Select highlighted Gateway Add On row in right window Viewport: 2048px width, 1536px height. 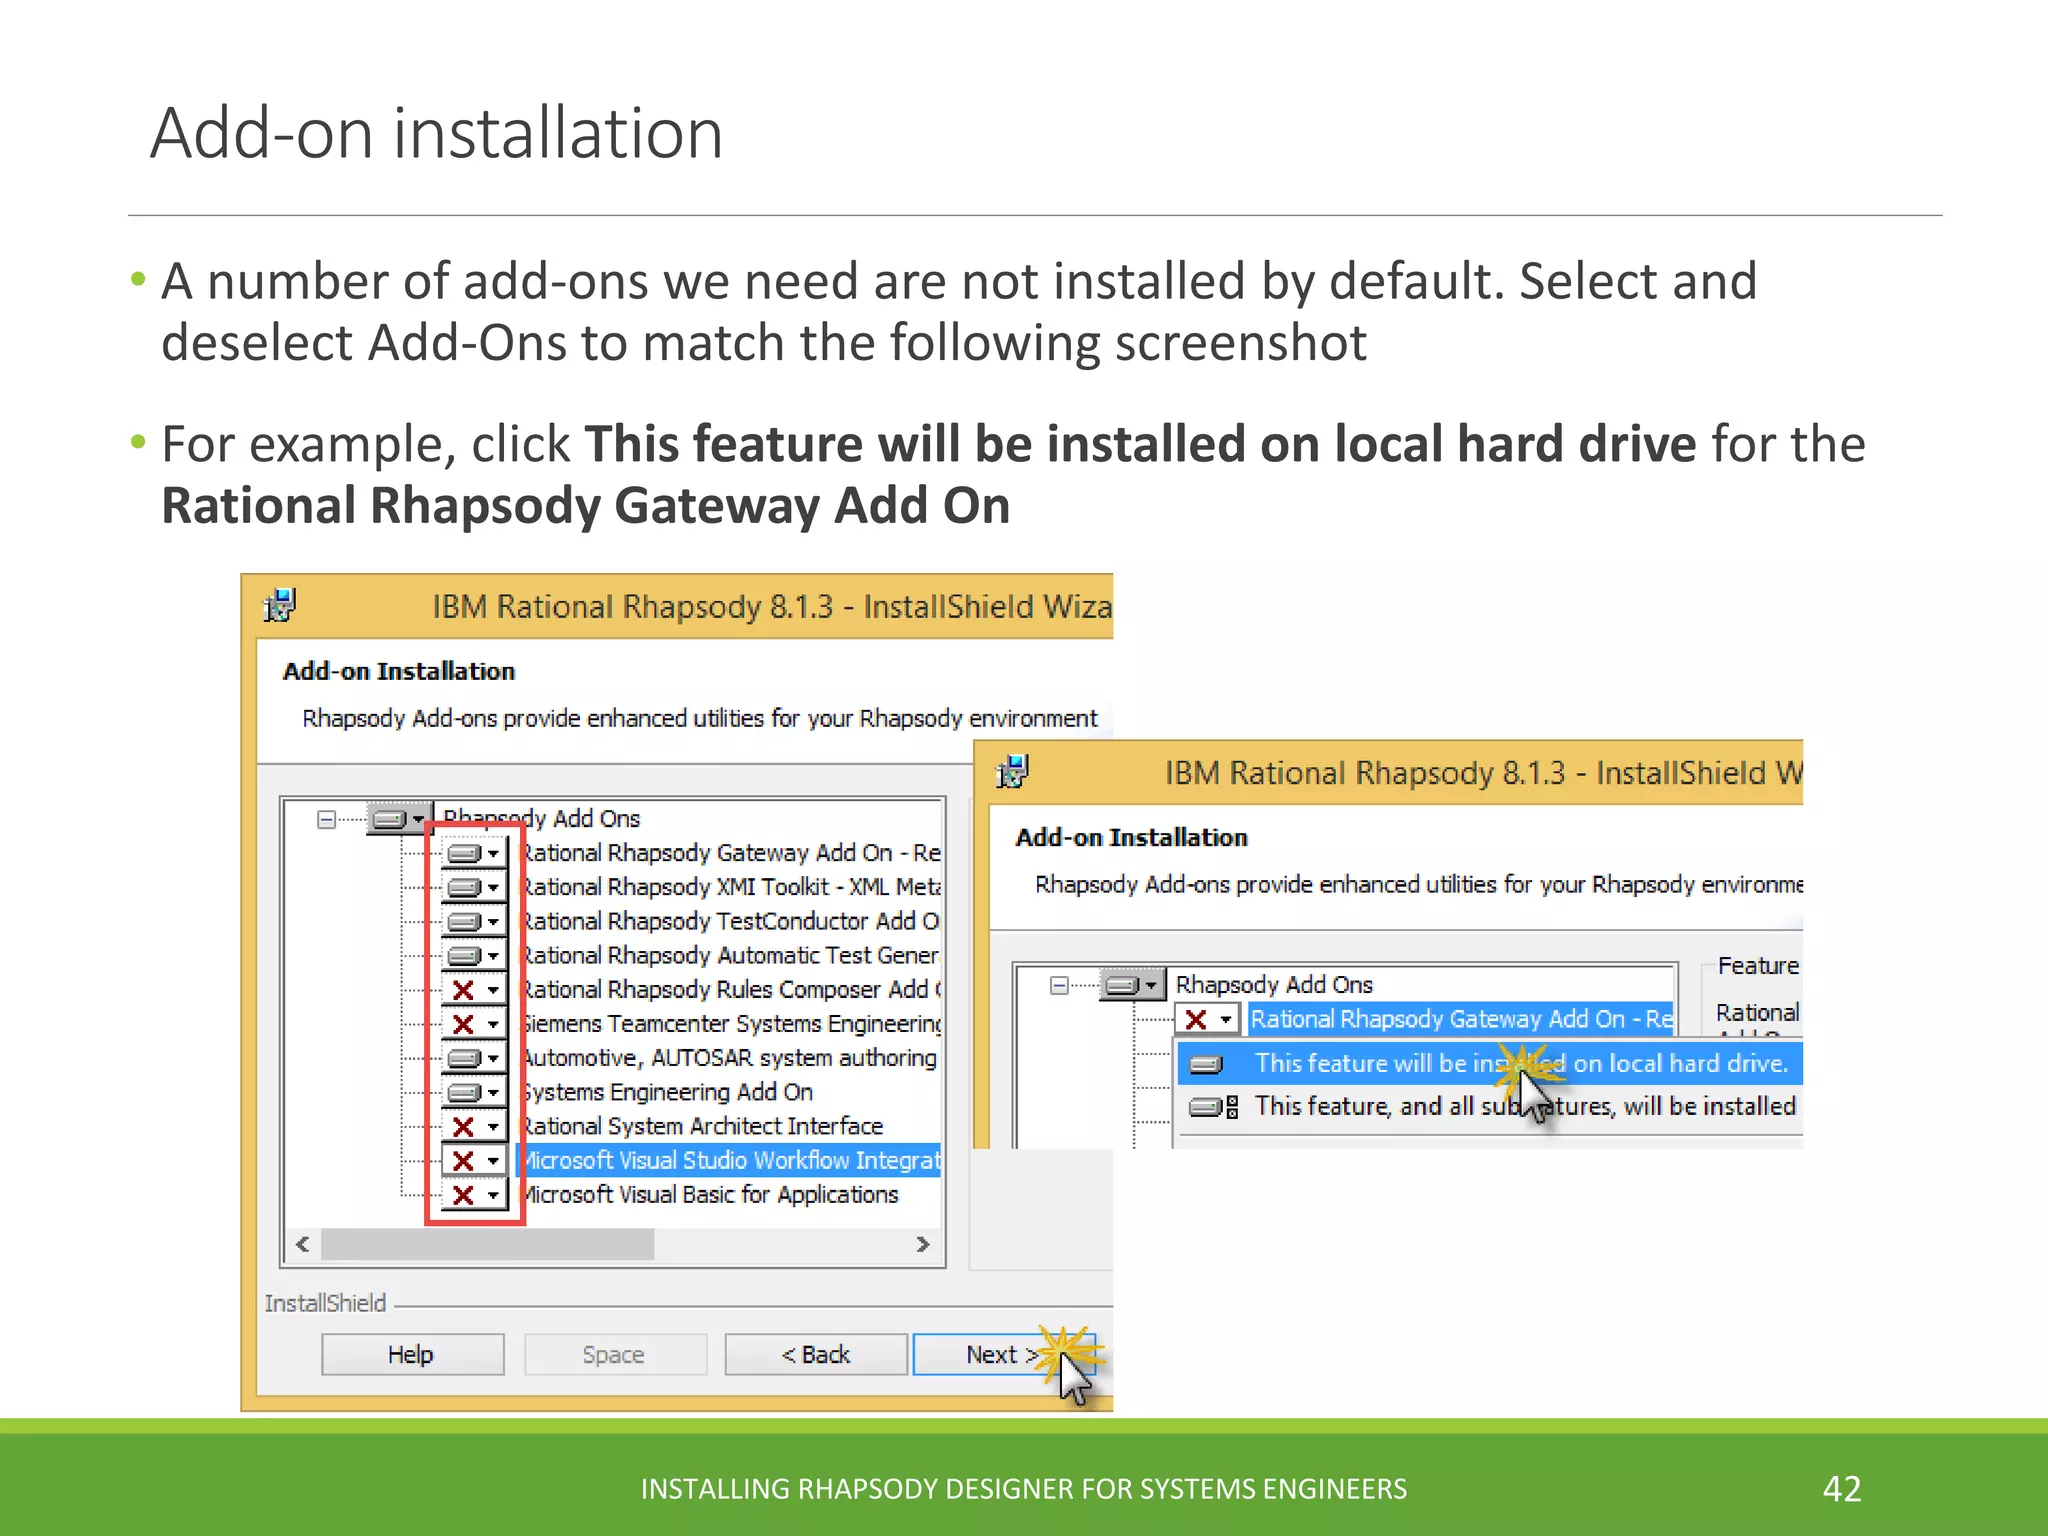pos(1461,1019)
